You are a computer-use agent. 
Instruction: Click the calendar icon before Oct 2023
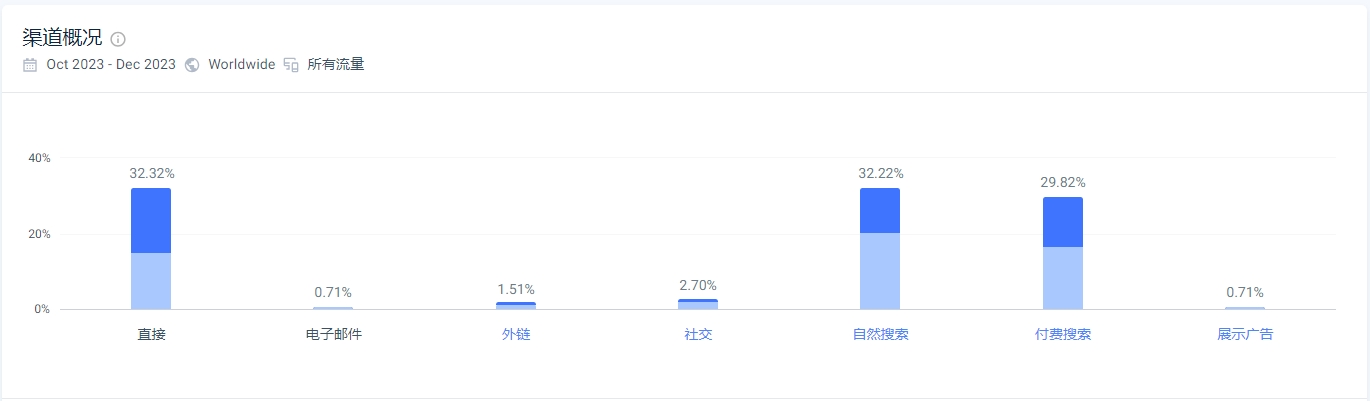point(30,65)
